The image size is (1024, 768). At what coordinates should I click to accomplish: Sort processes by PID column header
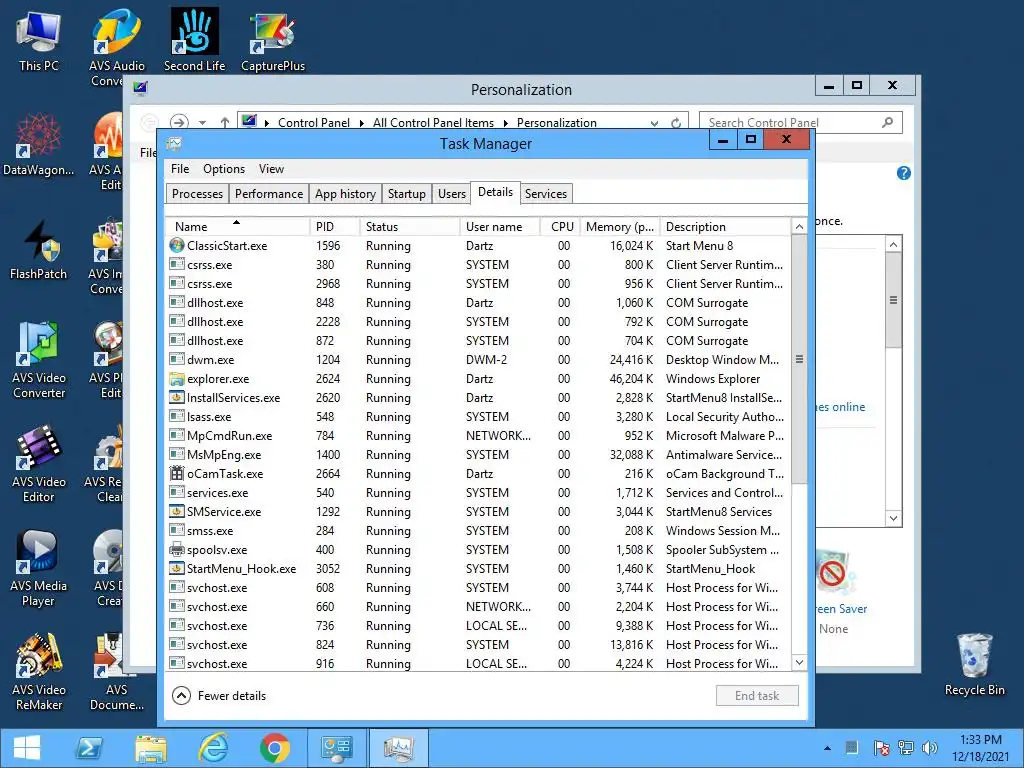click(334, 227)
